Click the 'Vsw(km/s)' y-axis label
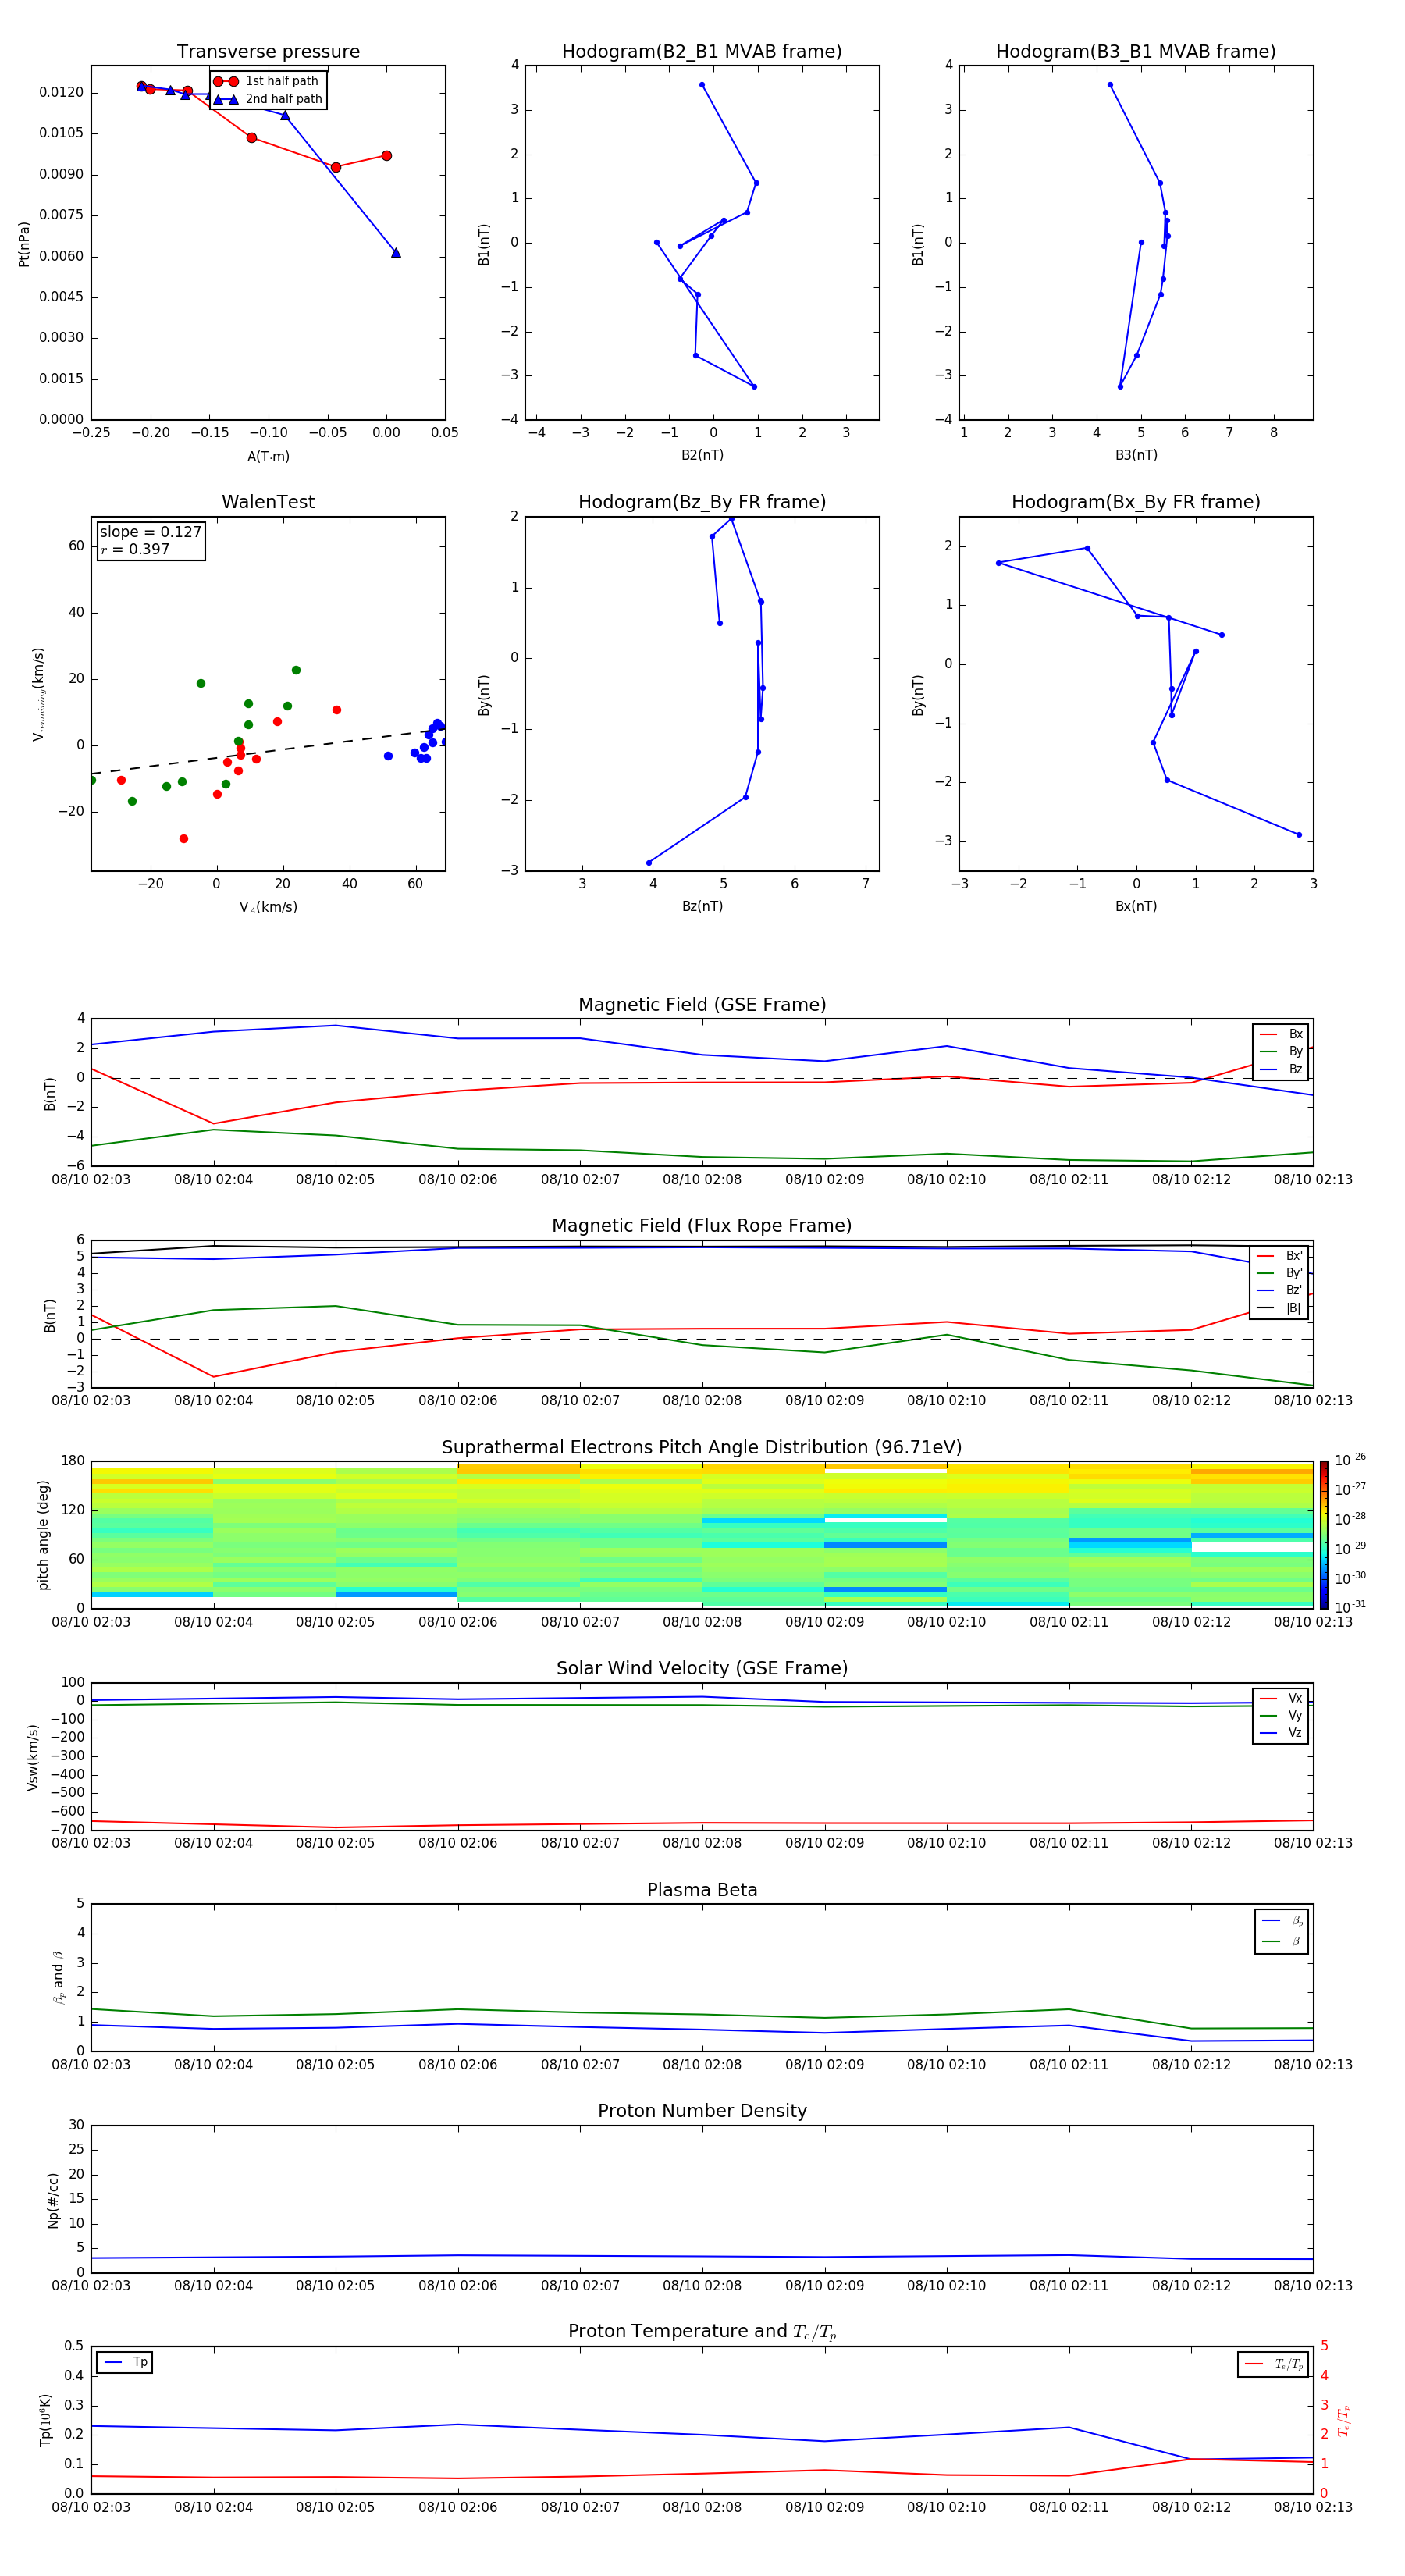 (x=33, y=1756)
